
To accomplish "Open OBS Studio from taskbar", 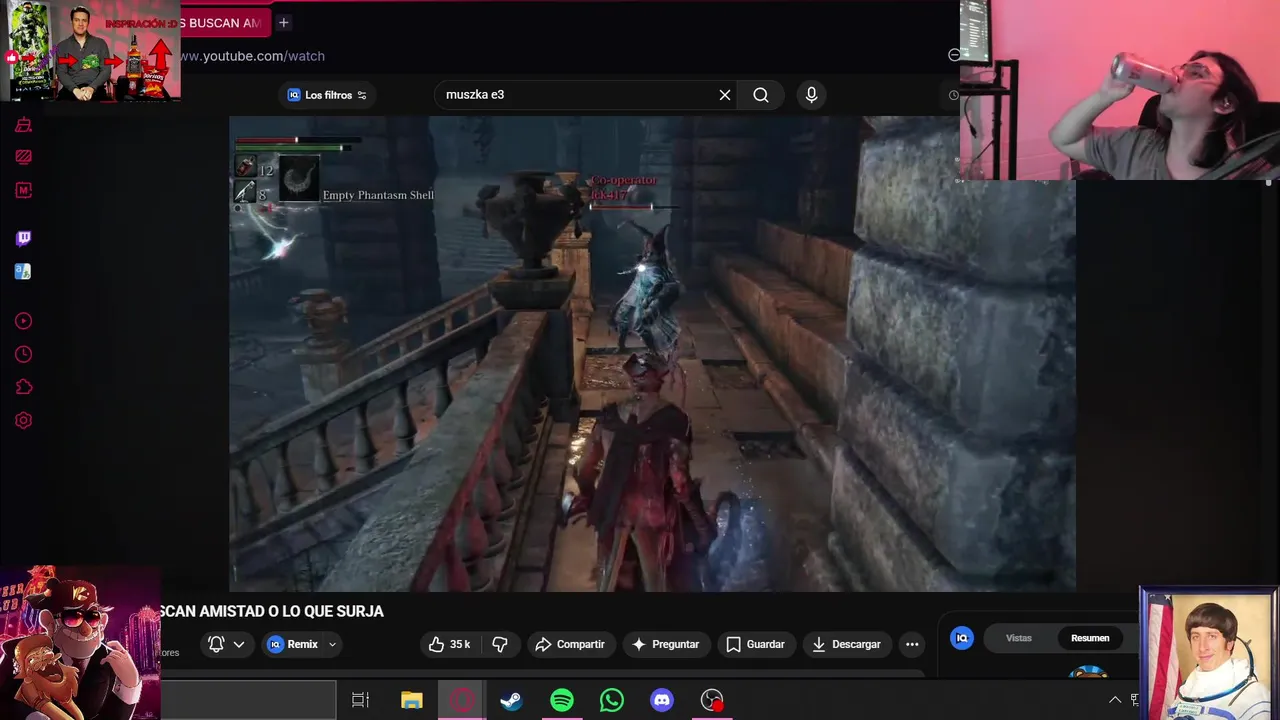I will [x=712, y=700].
